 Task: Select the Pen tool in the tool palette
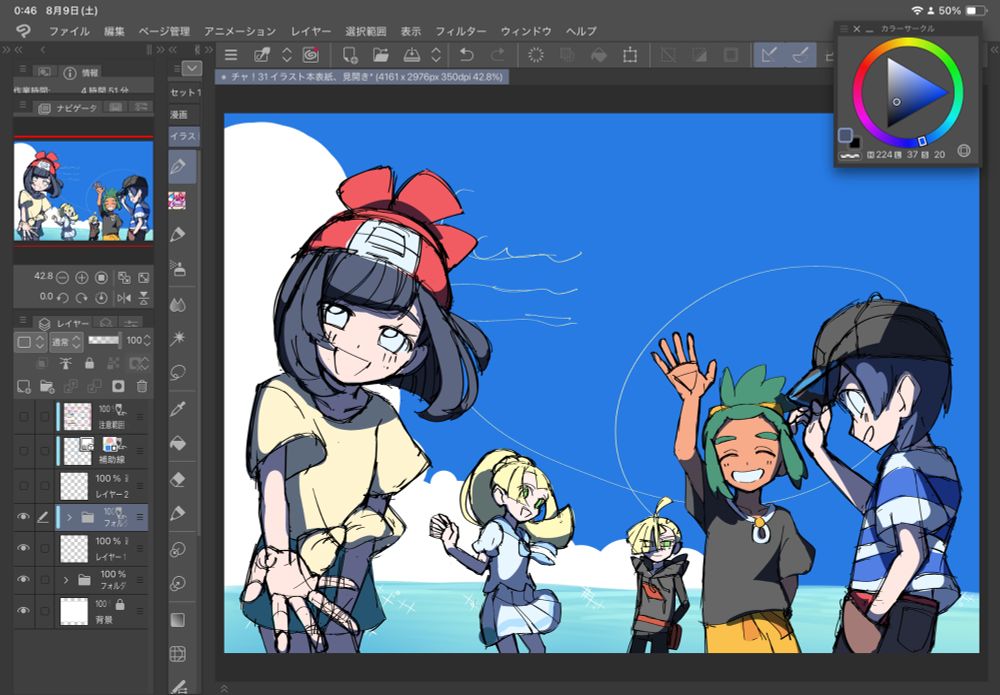180,166
